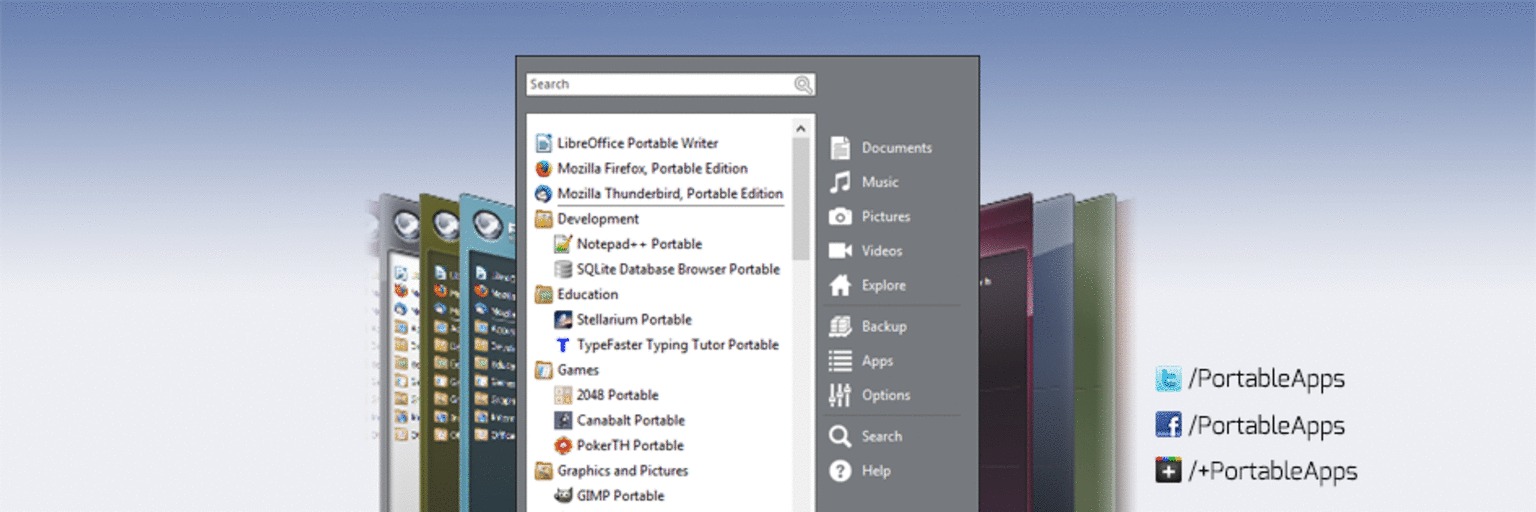
Task: Select 'Stellarium Portable' text
Action: 634,319
